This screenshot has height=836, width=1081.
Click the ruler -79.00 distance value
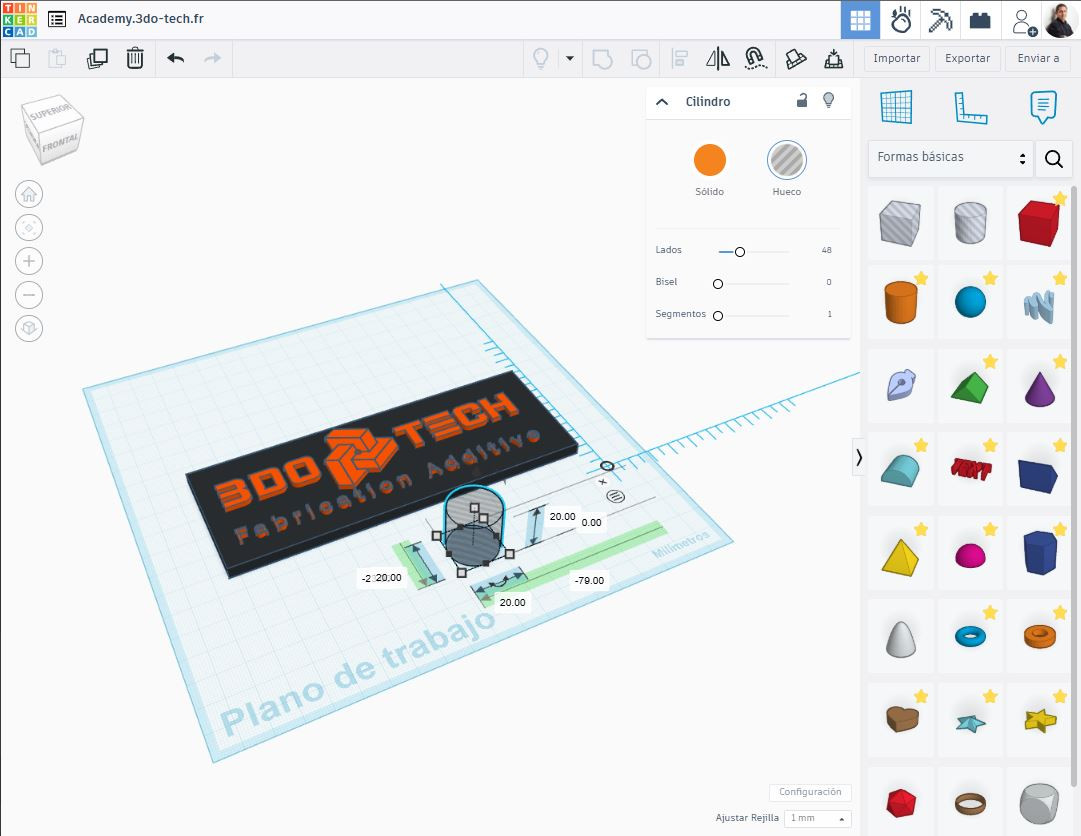click(x=589, y=580)
